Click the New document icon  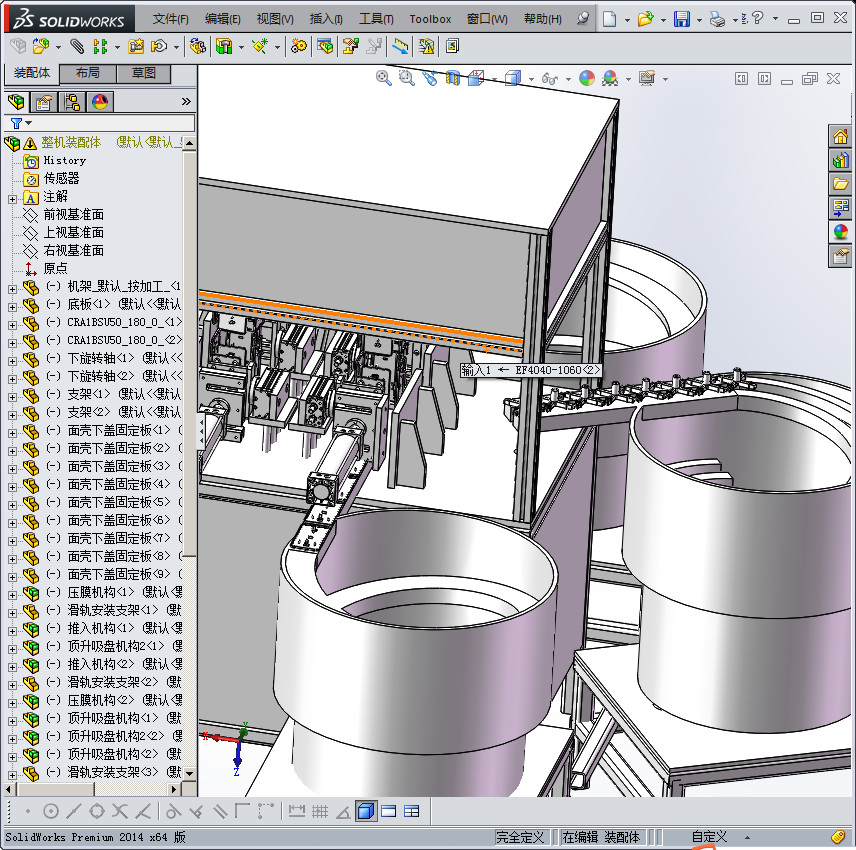[609, 19]
